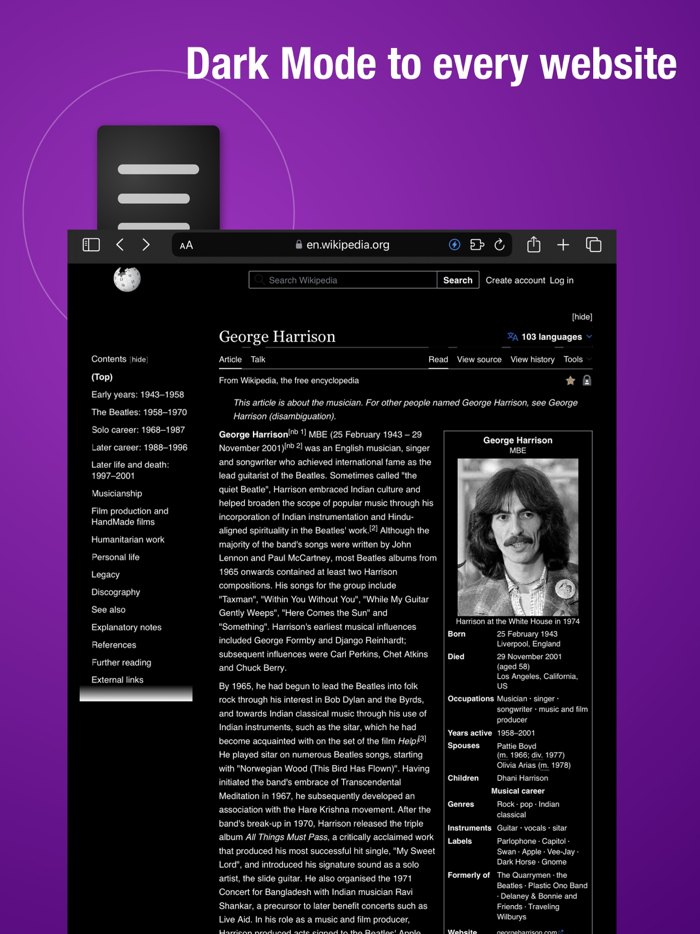The image size is (700, 934).
Task: Click the [nb 1] footnote reference
Action: (297, 432)
